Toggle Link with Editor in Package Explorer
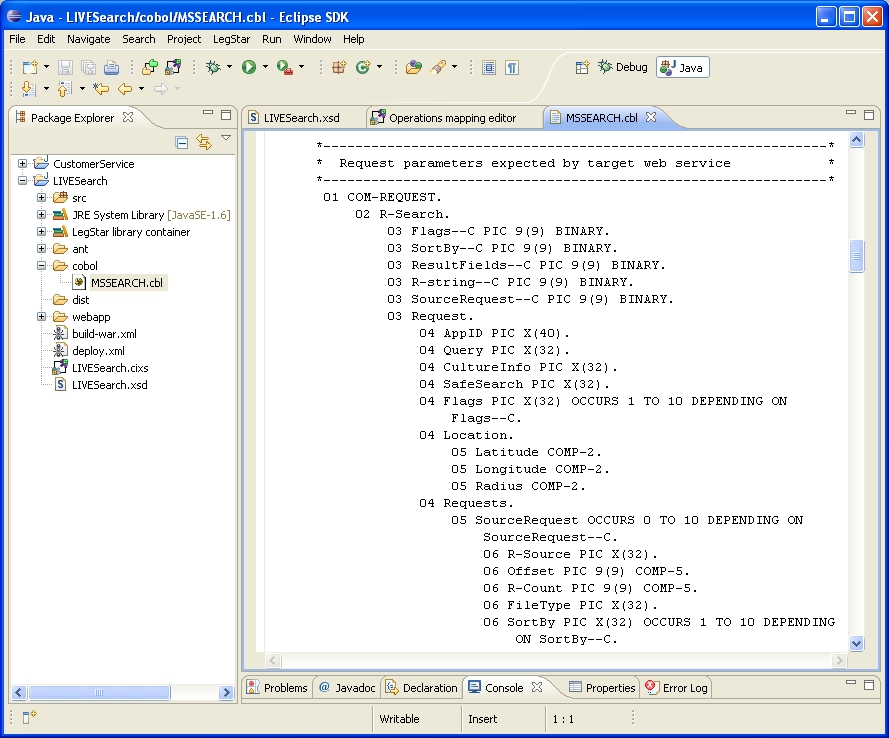This screenshot has height=738, width=889. coord(204,142)
